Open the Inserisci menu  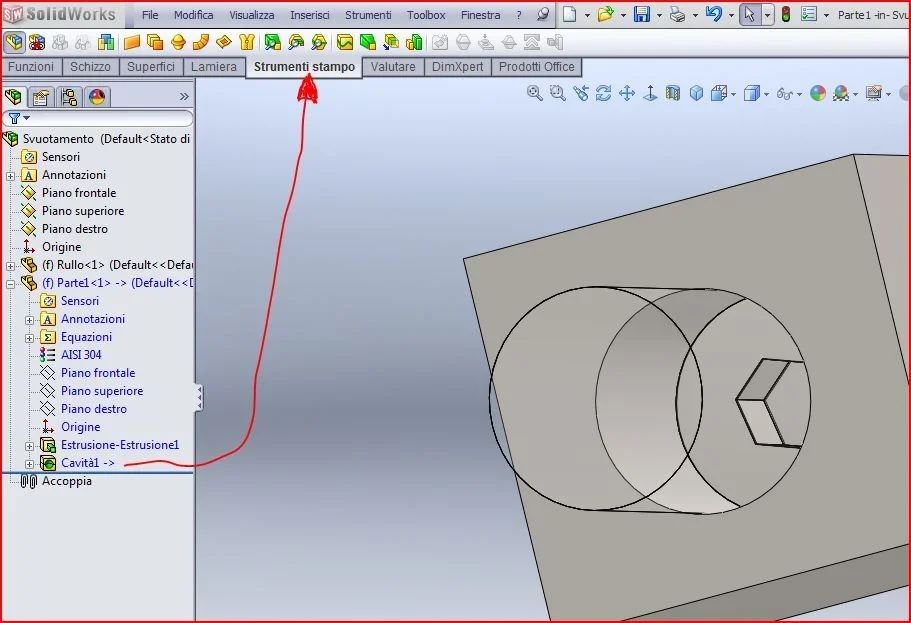[310, 15]
